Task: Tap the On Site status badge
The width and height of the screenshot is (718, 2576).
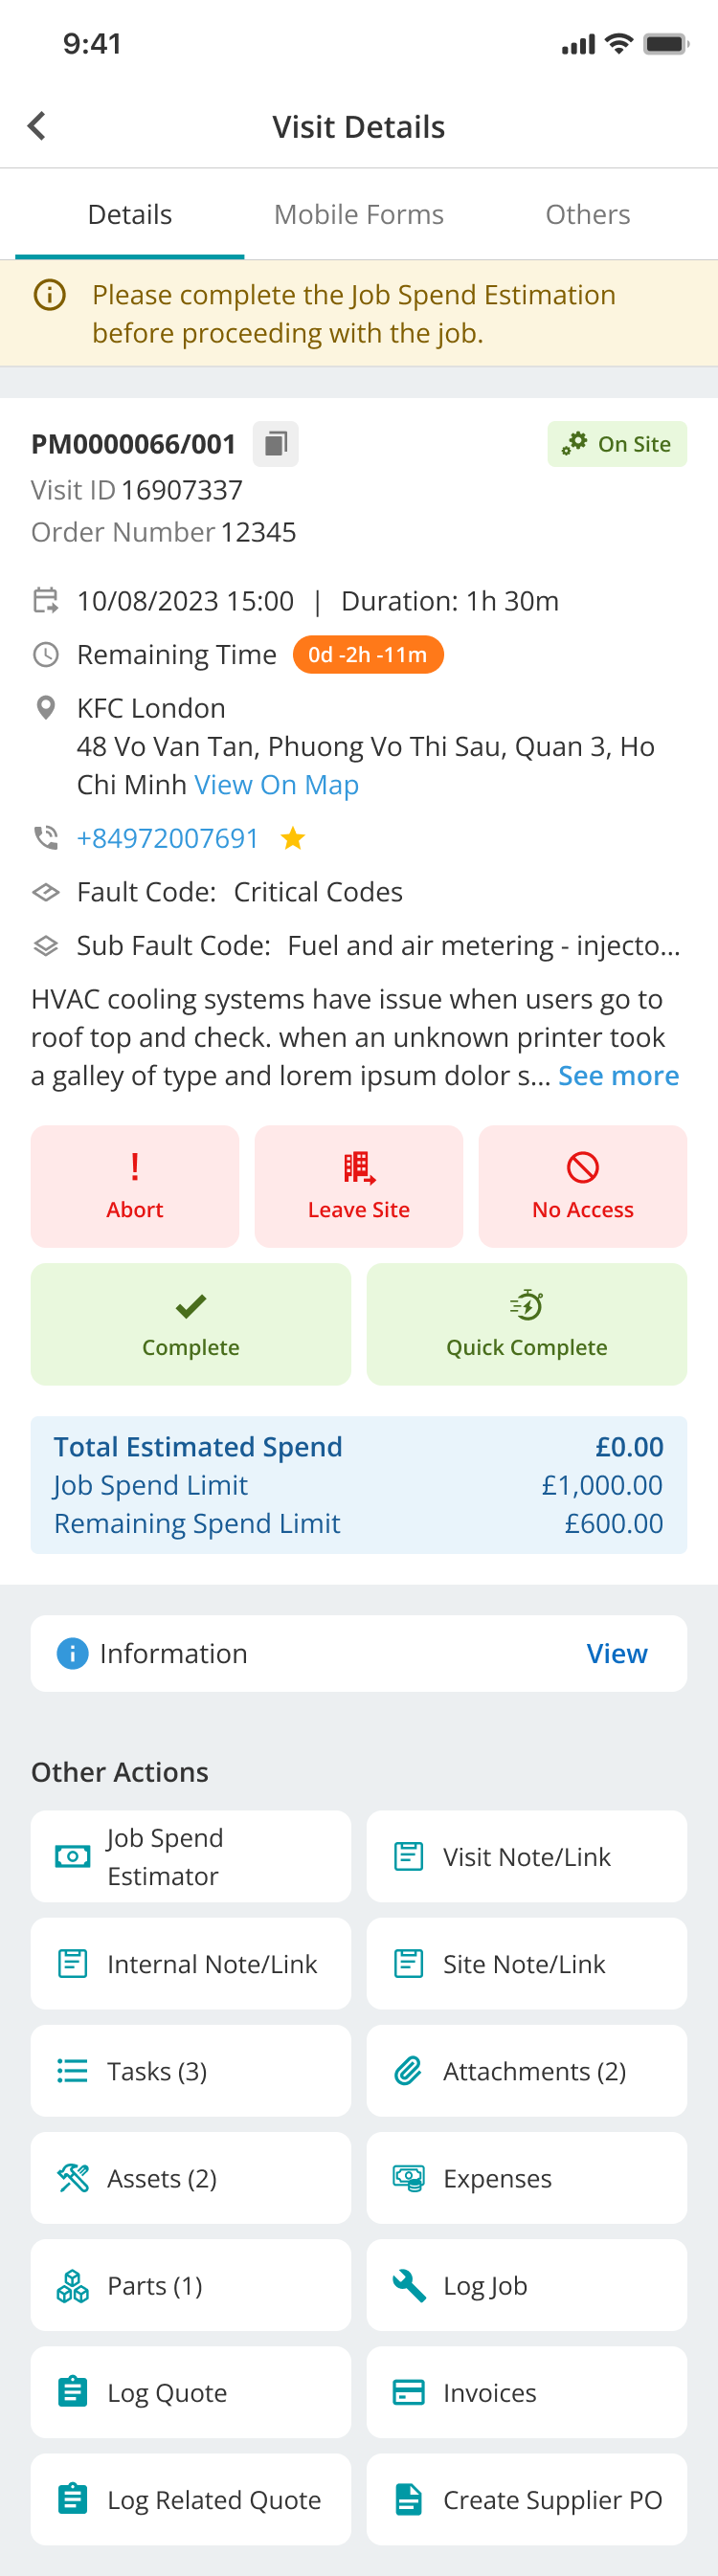Action: (x=617, y=444)
